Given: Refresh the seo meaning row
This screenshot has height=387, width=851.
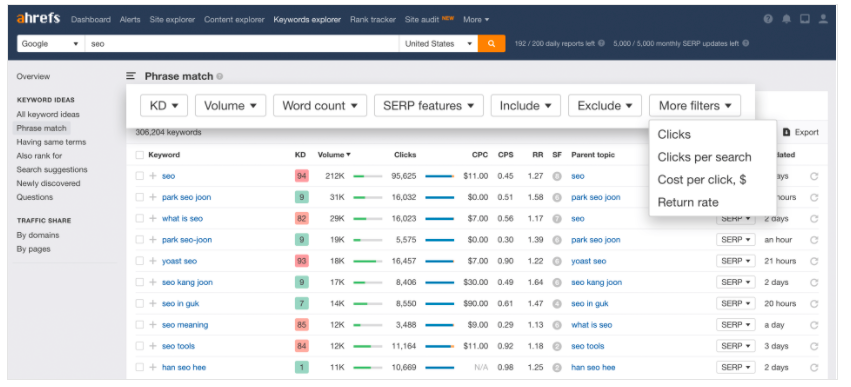Looking at the screenshot, I should pos(814,325).
